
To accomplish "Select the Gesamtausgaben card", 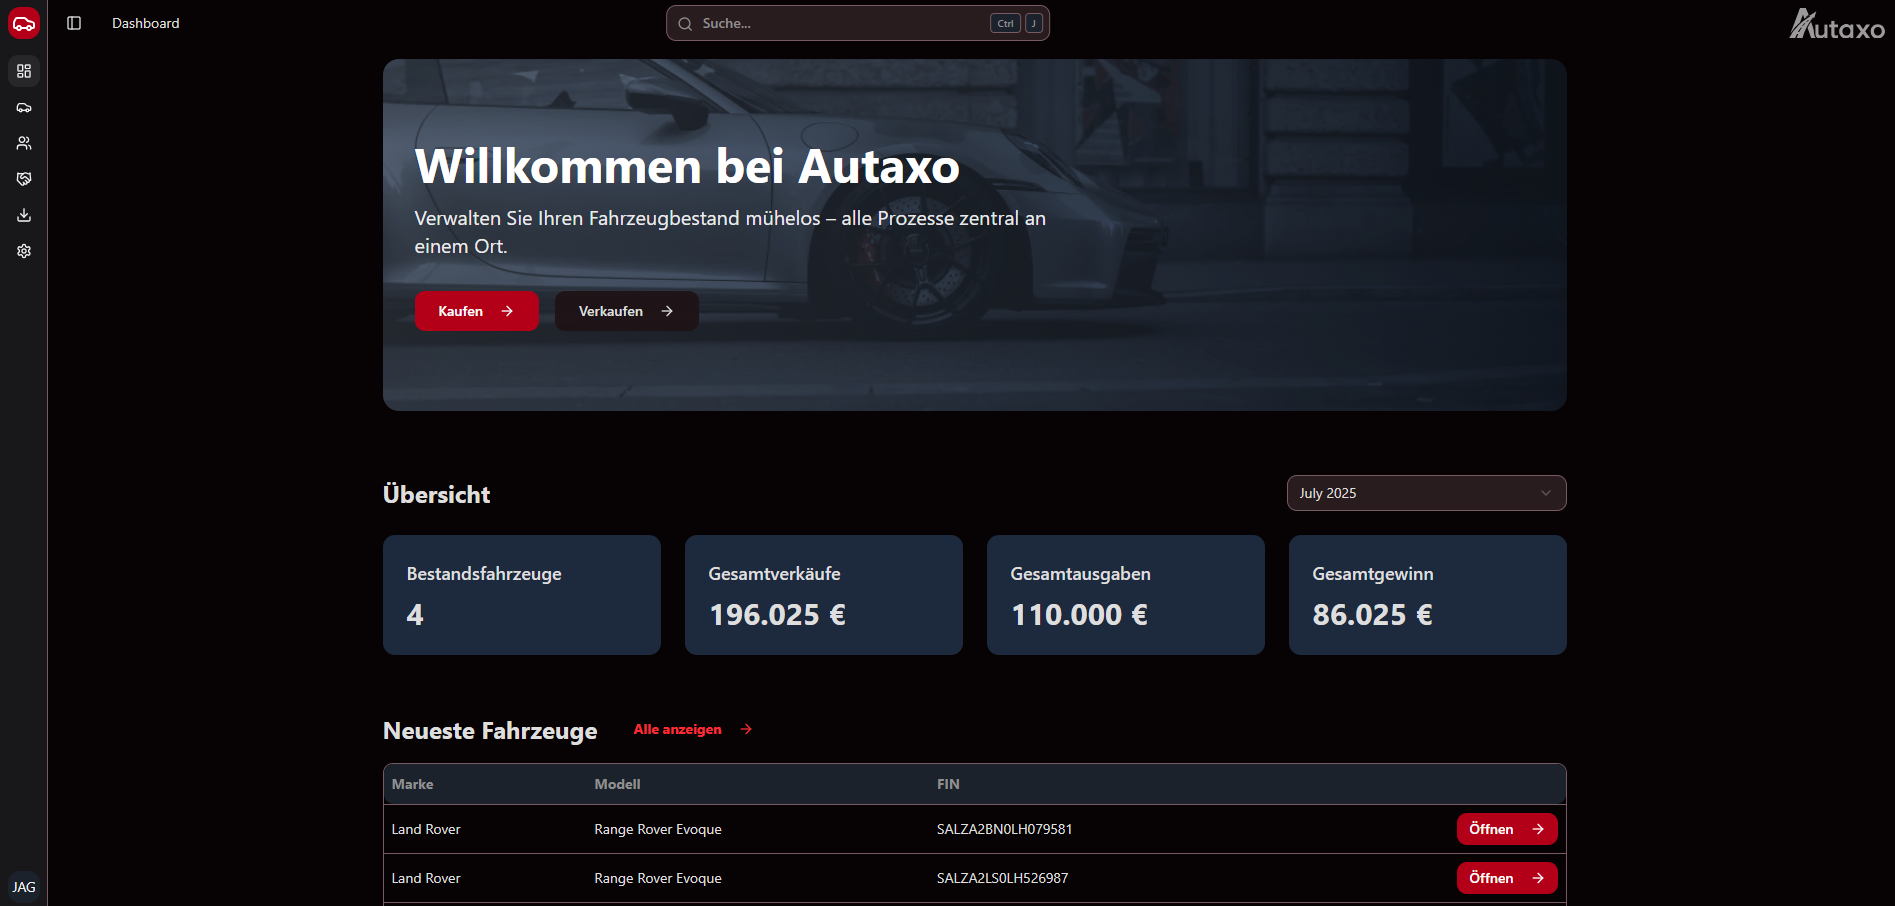I will [x=1126, y=595].
